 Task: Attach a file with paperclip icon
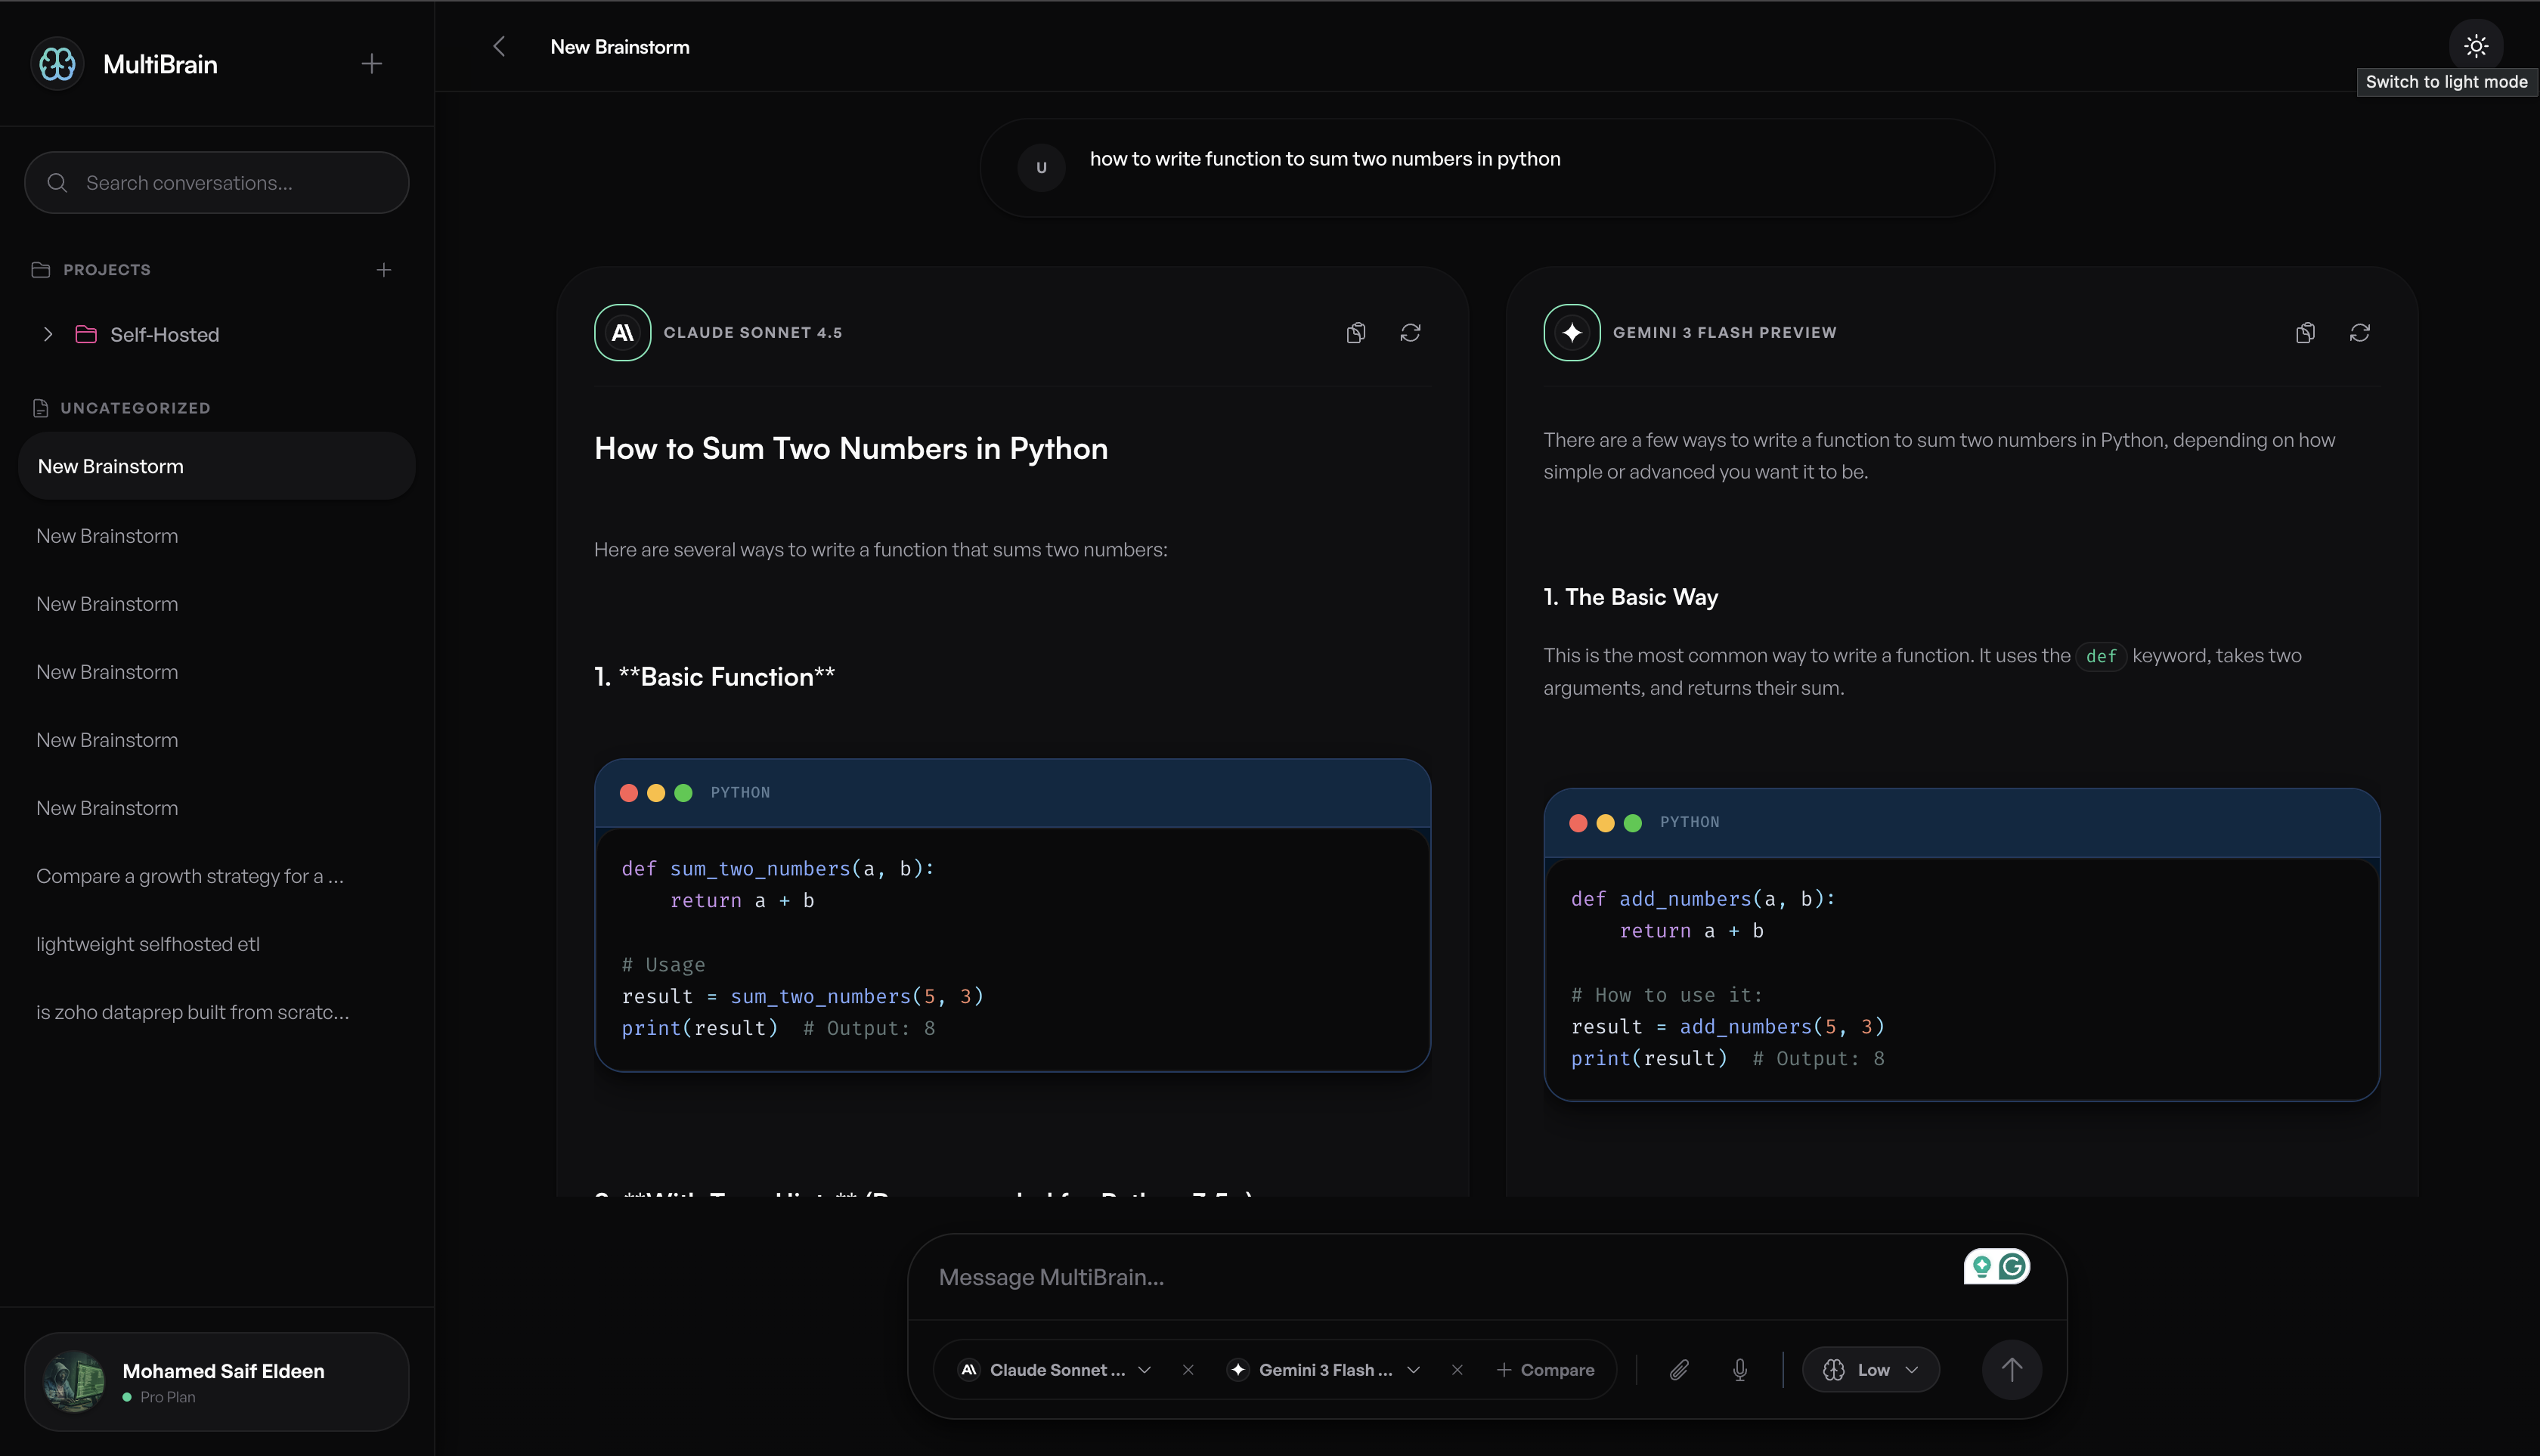tap(1679, 1370)
